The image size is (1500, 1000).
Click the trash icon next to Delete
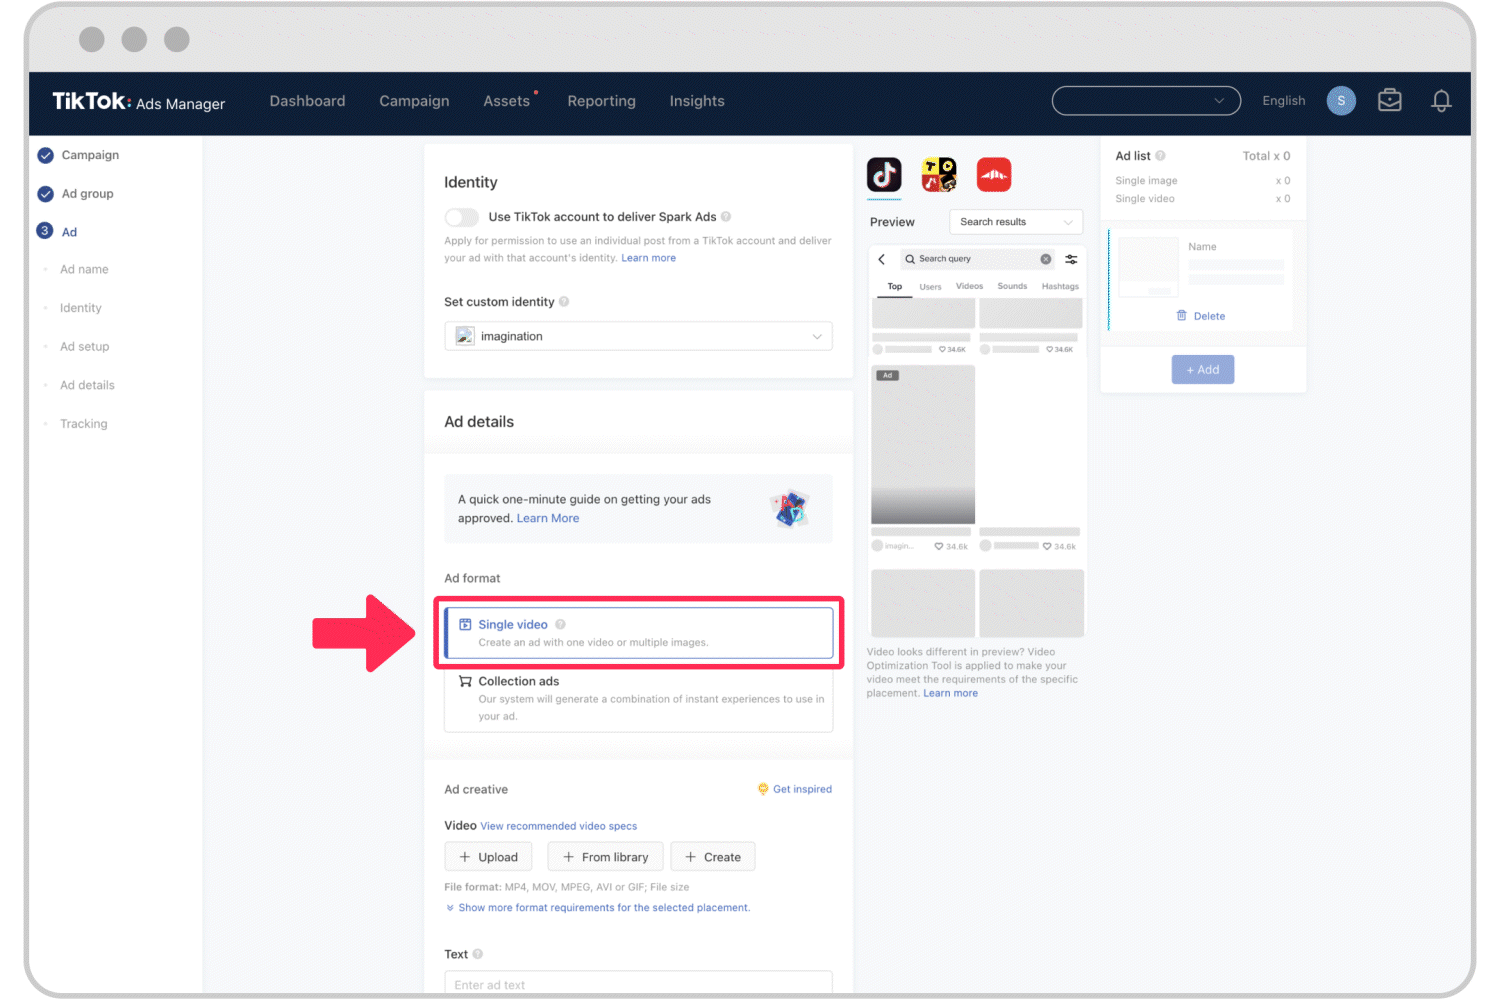tap(1182, 316)
